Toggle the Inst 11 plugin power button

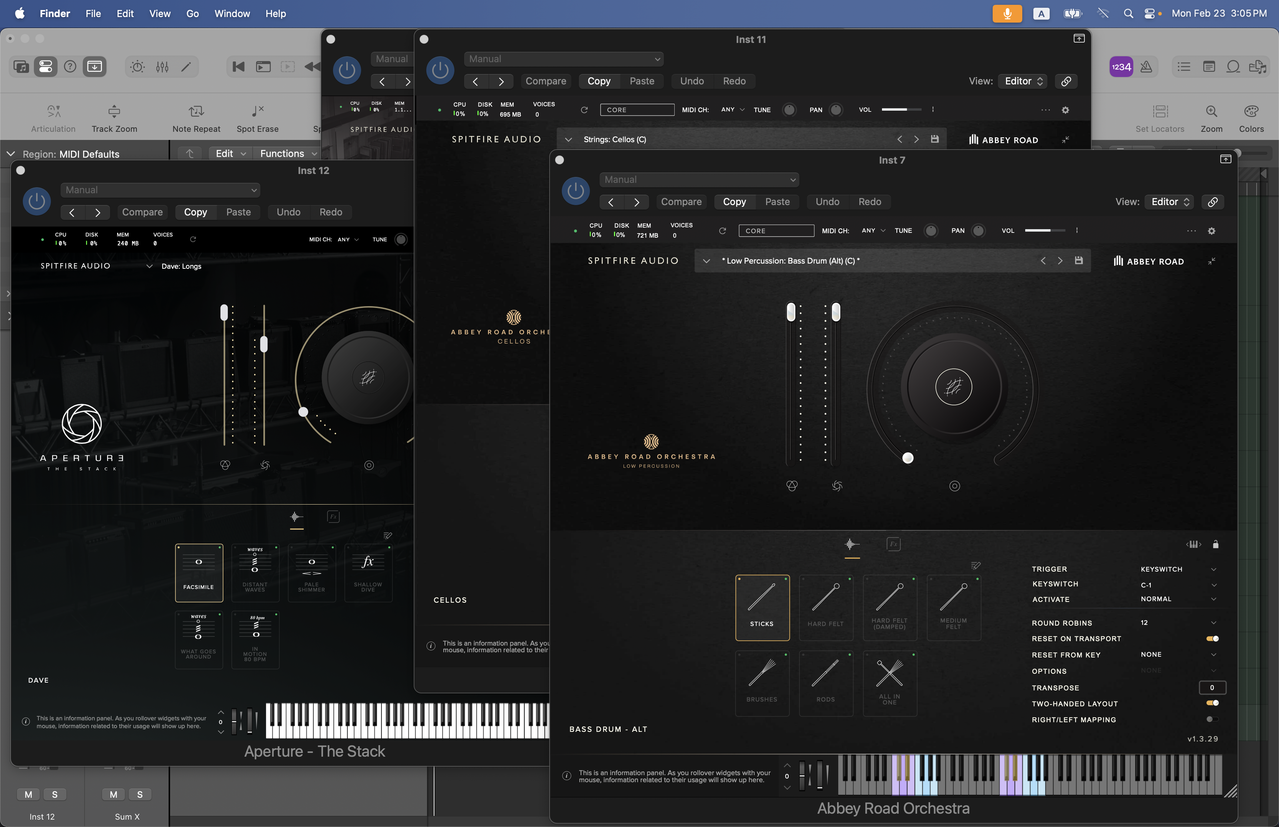point(440,70)
